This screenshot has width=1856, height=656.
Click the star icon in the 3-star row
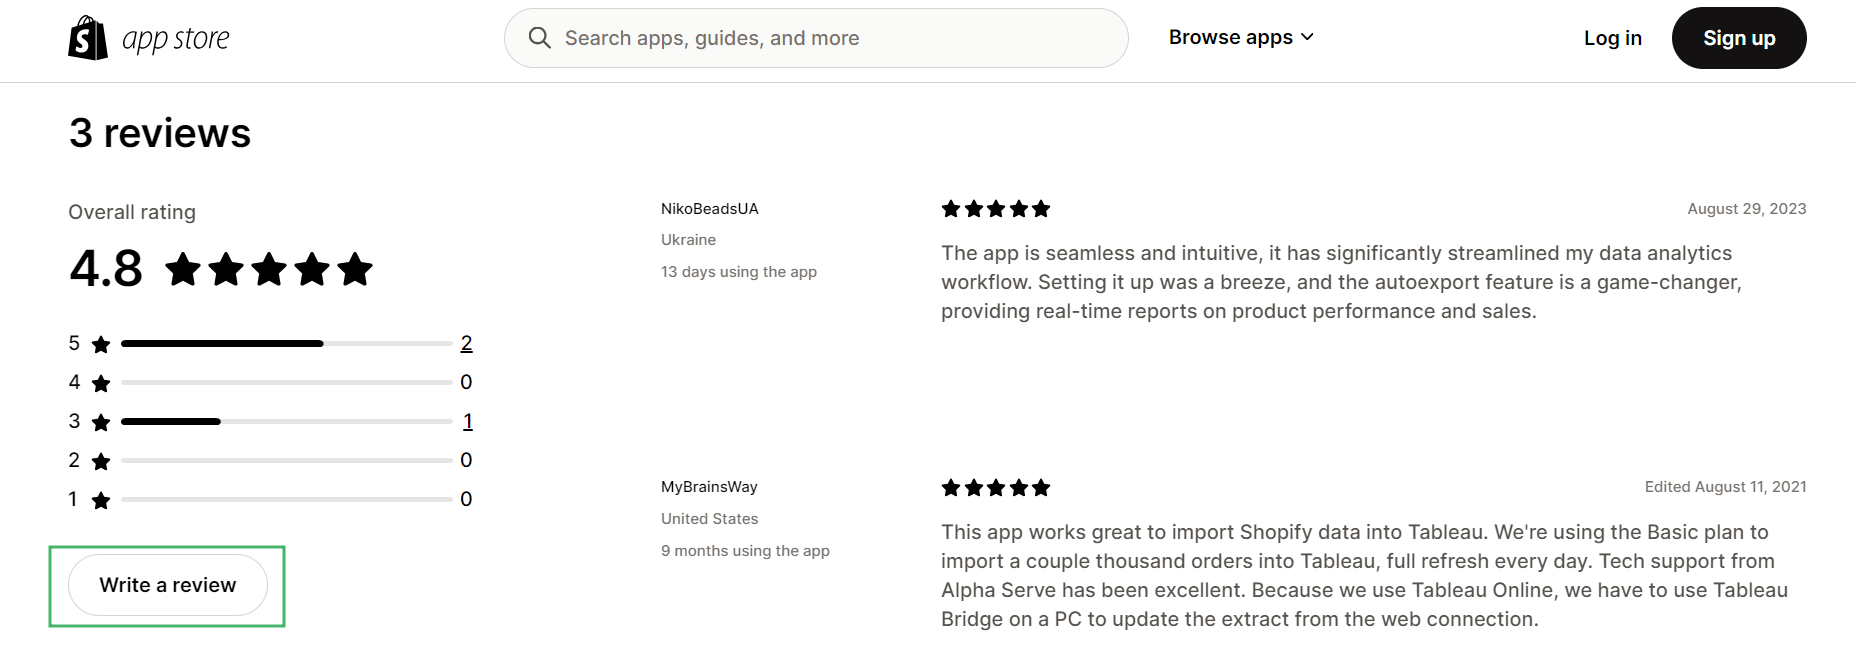point(101,422)
